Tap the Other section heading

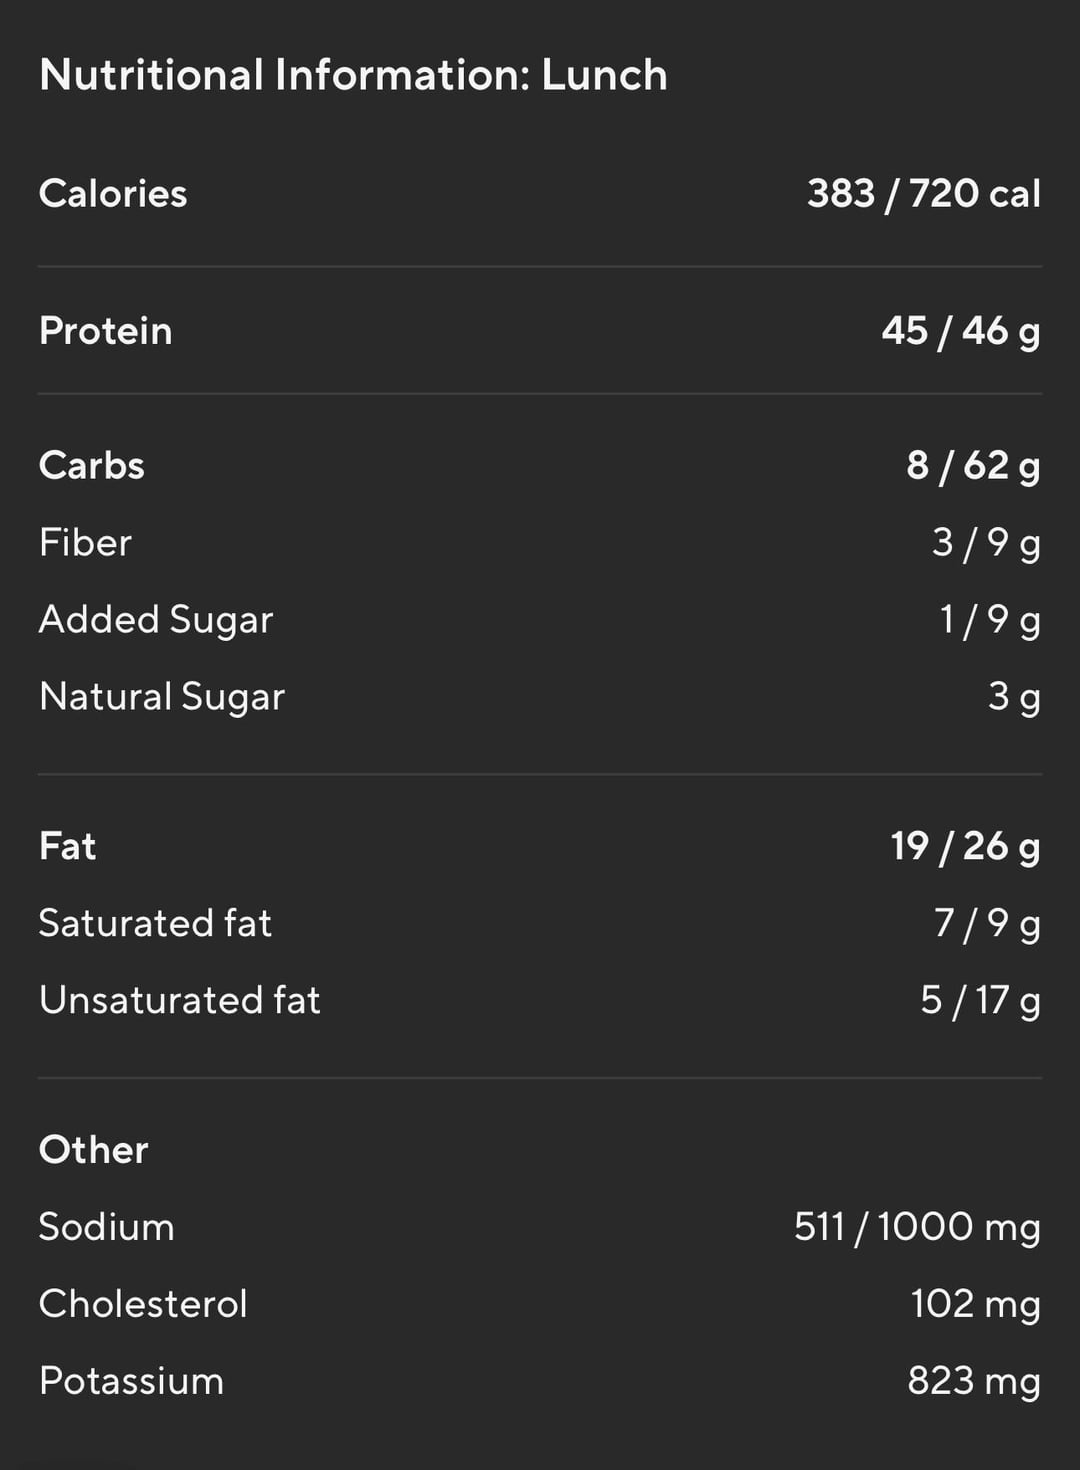[93, 1150]
